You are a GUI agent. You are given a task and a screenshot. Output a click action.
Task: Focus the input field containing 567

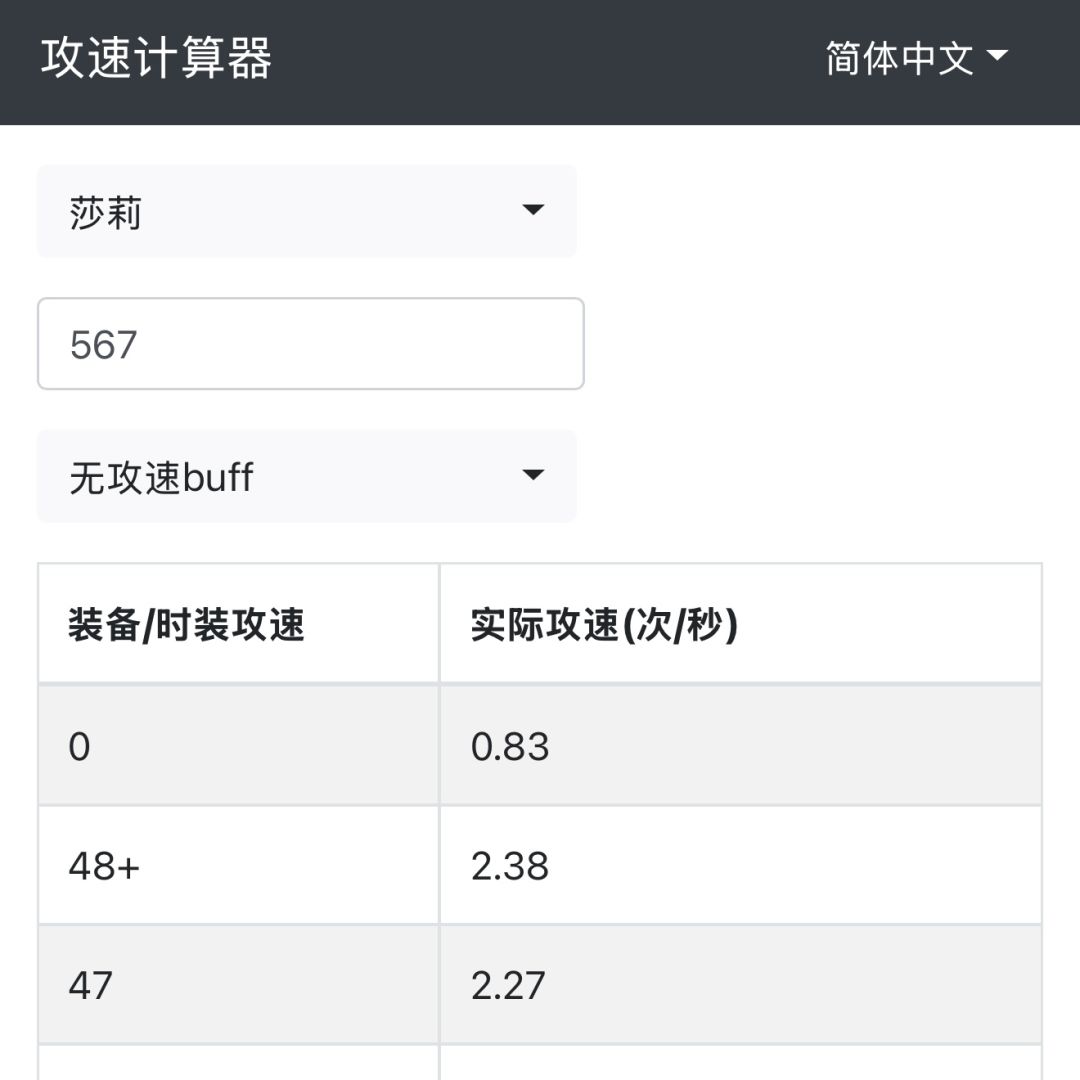[310, 344]
